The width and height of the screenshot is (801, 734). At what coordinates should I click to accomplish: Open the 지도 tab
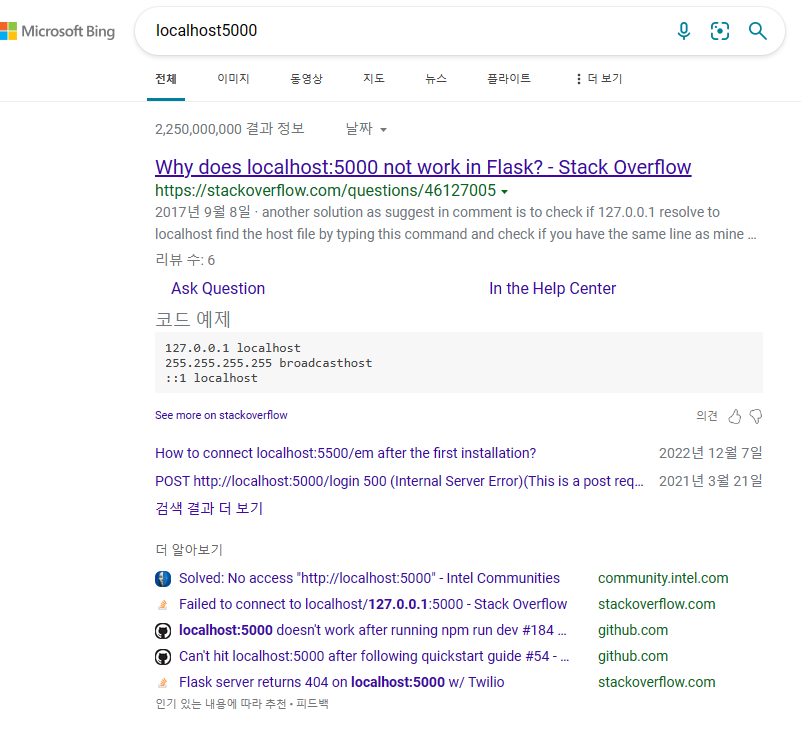click(373, 79)
